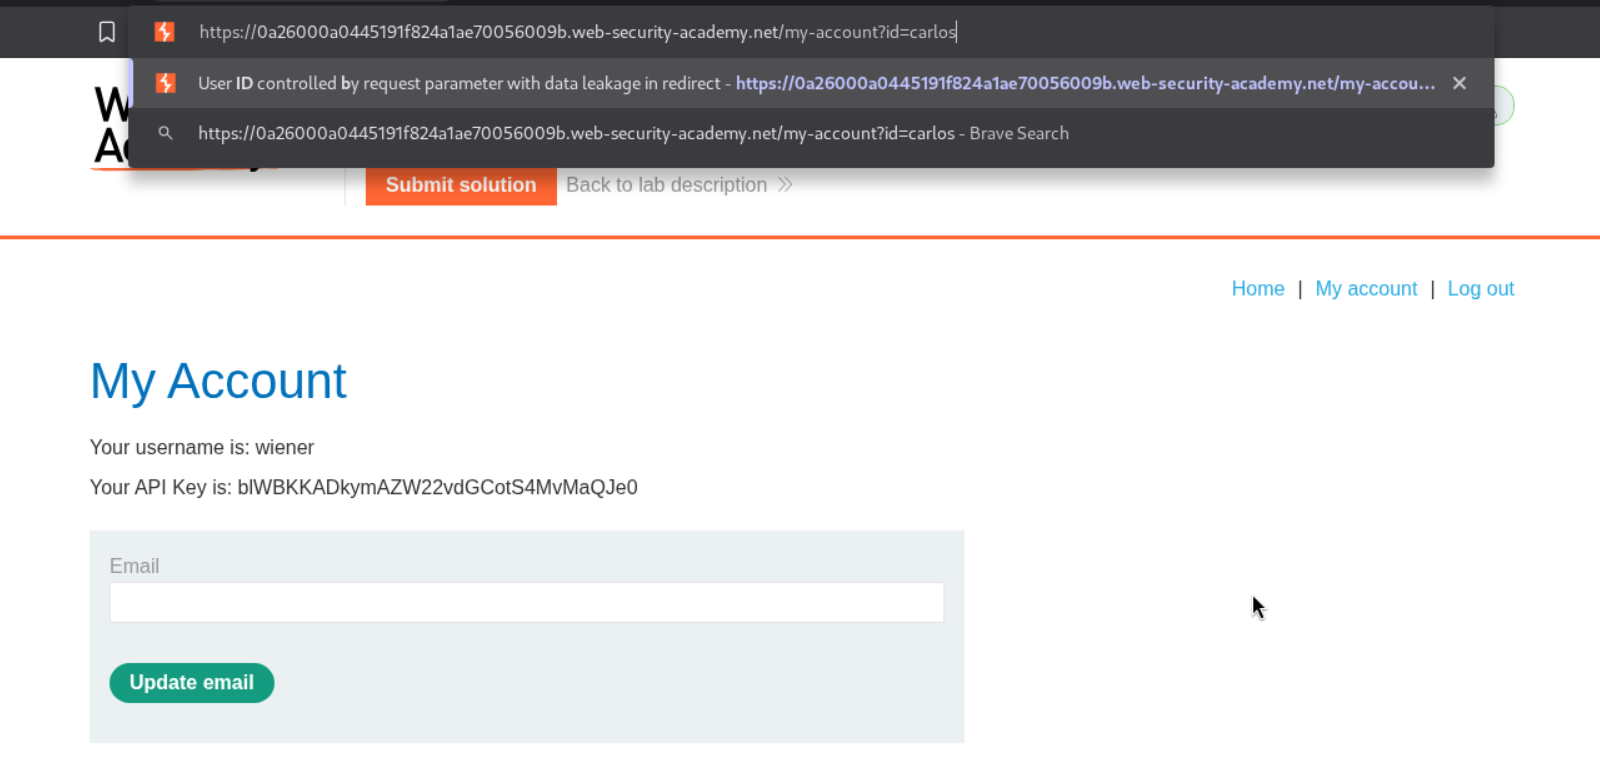Go to the Home link
Image resolution: width=1600 pixels, height=765 pixels.
[1257, 289]
